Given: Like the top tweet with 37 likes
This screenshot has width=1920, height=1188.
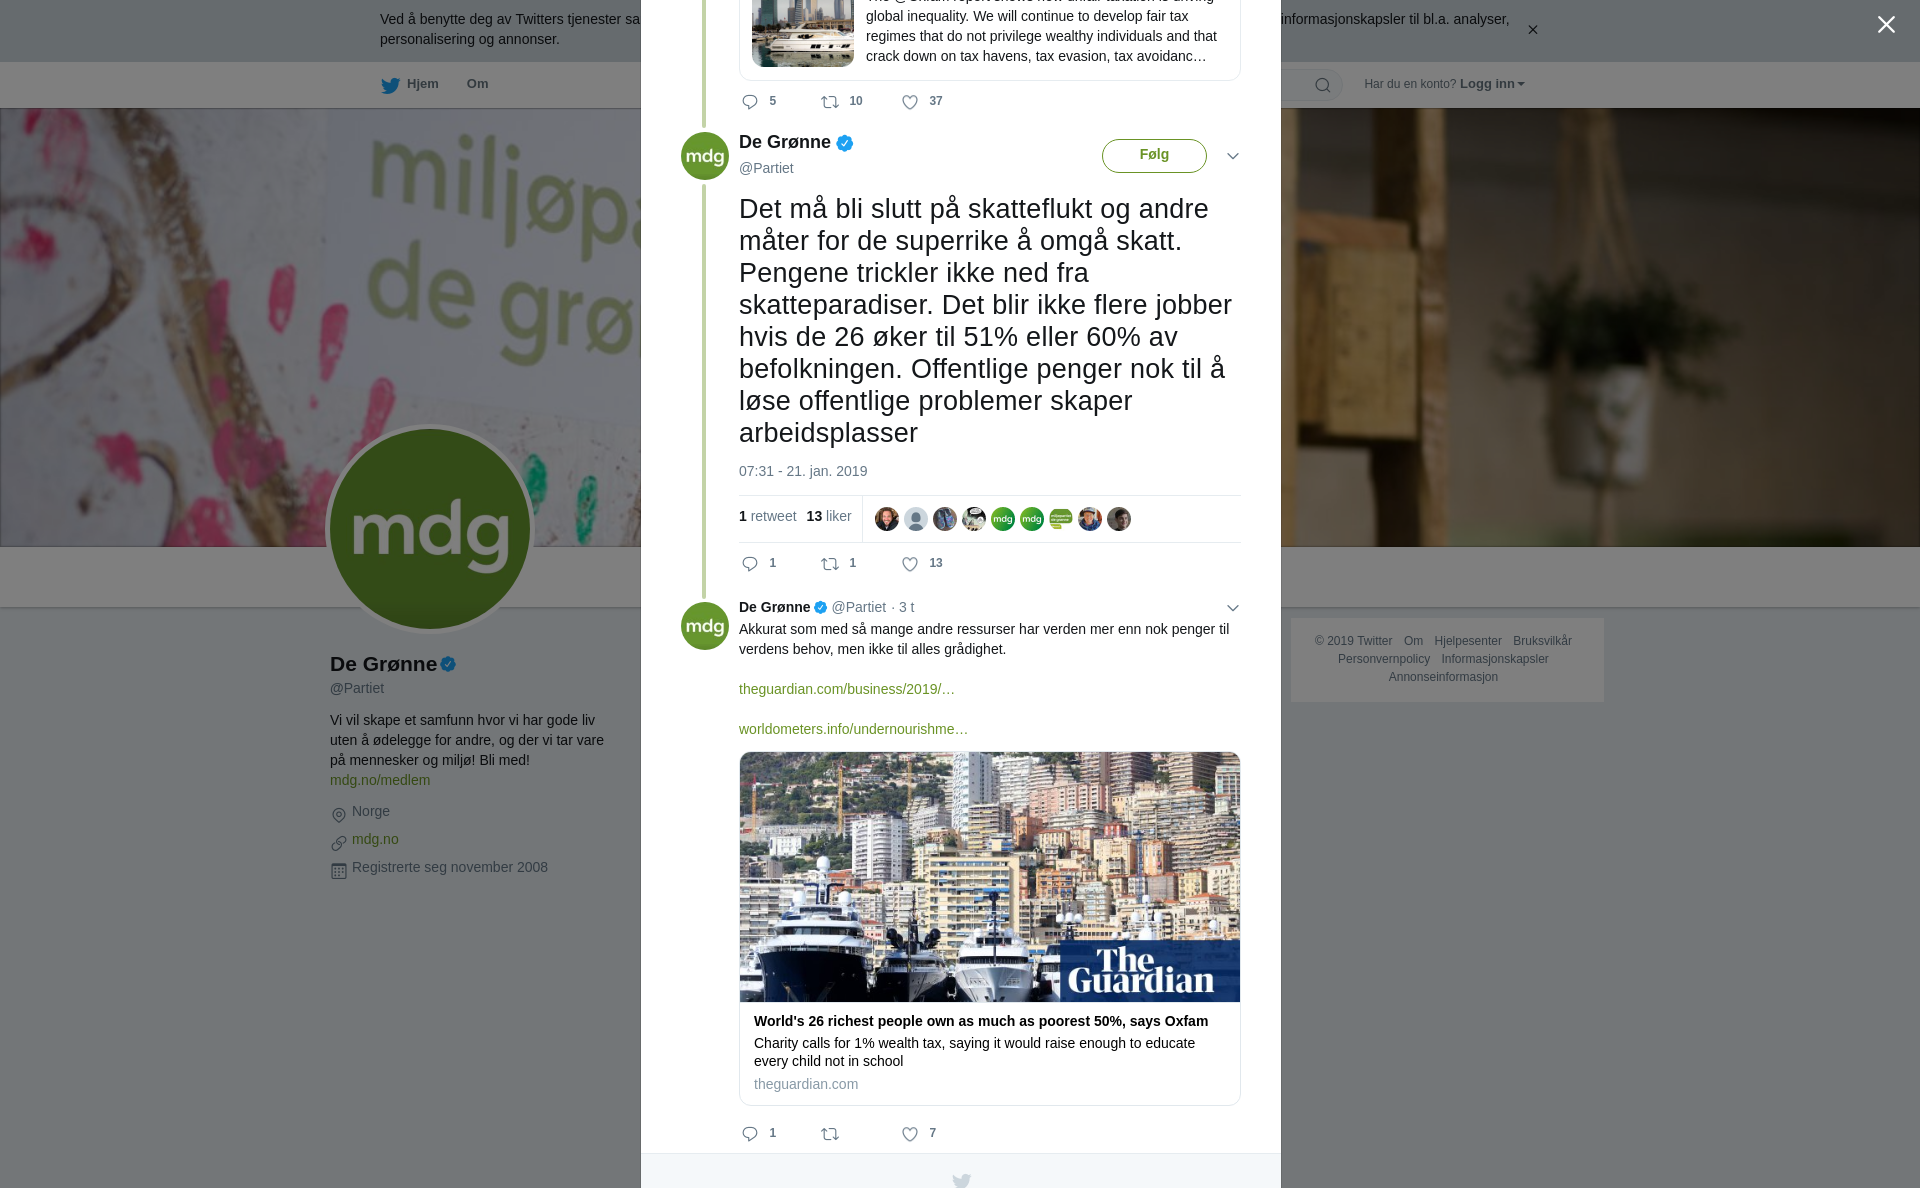Looking at the screenshot, I should 910,102.
